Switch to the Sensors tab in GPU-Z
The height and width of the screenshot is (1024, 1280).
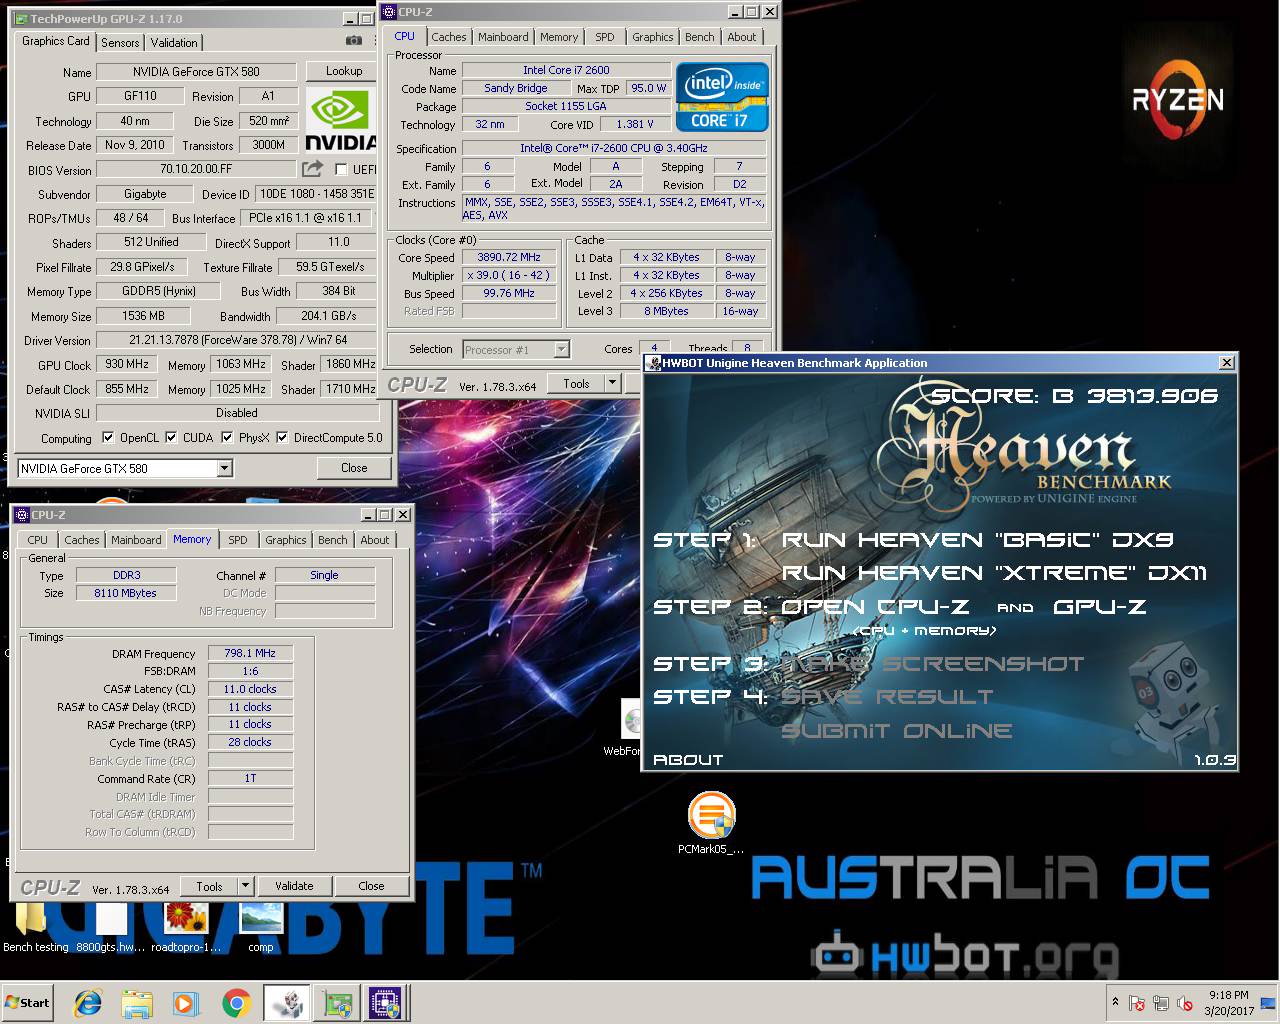[x=120, y=42]
